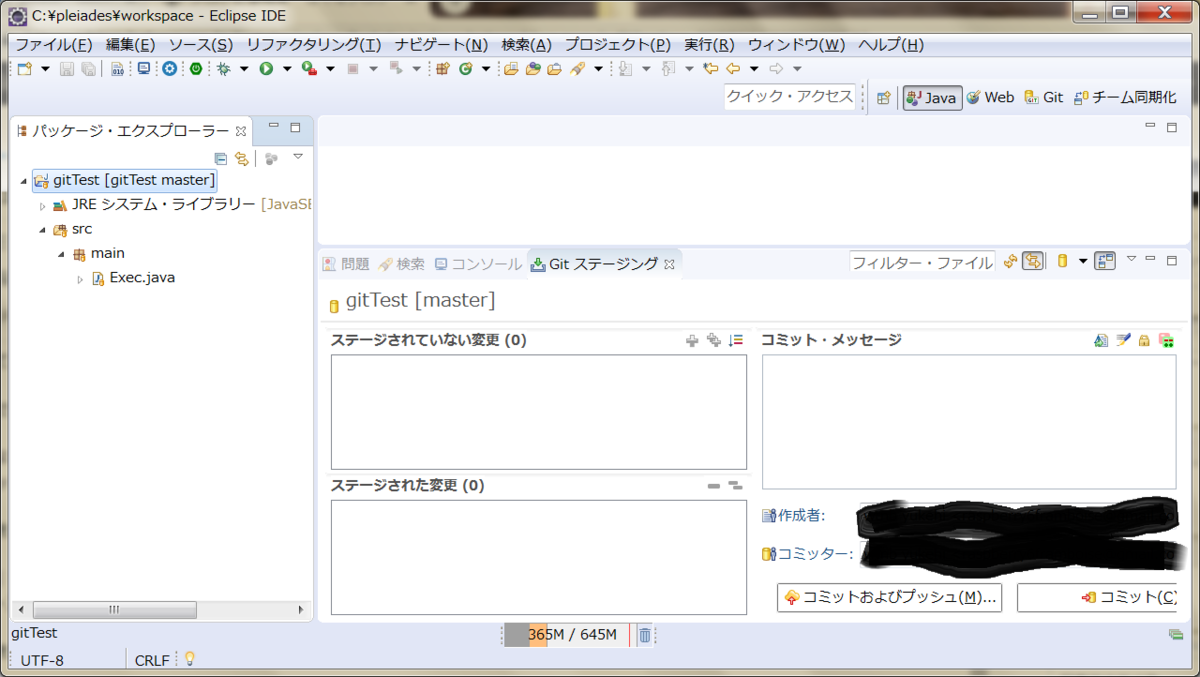The image size is (1200, 677).
Task: Switch to the 問題 tab
Action: [346, 264]
